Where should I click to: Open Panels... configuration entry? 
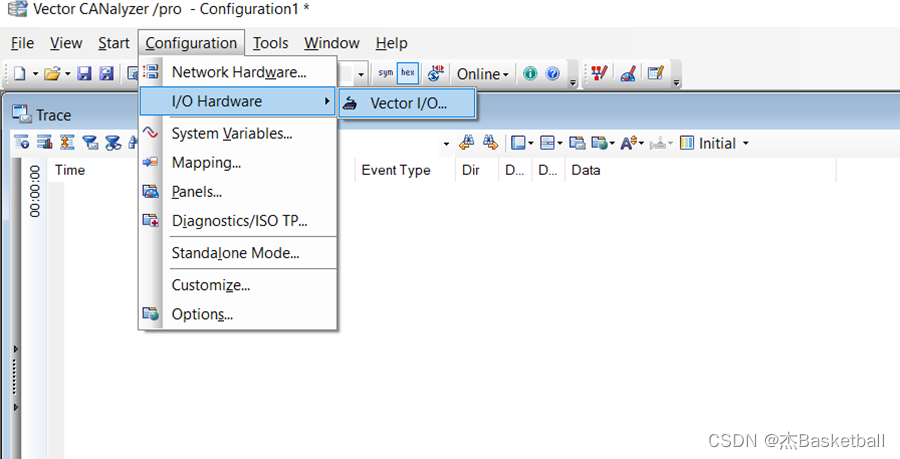pyautogui.click(x=238, y=192)
